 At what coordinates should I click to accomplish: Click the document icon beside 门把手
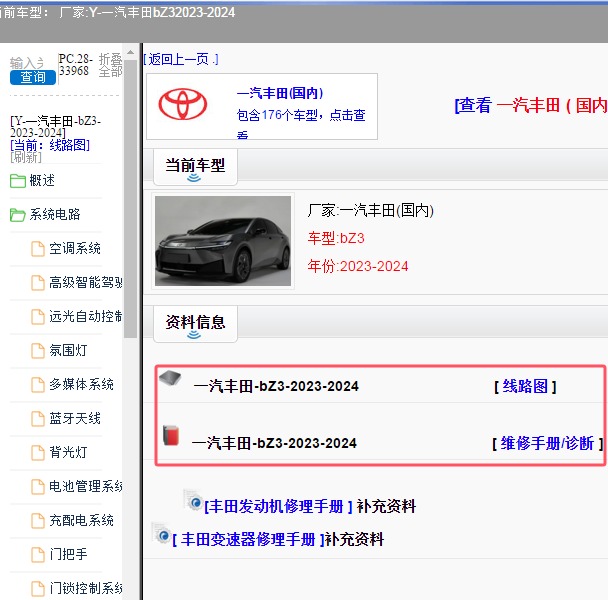(x=38, y=555)
